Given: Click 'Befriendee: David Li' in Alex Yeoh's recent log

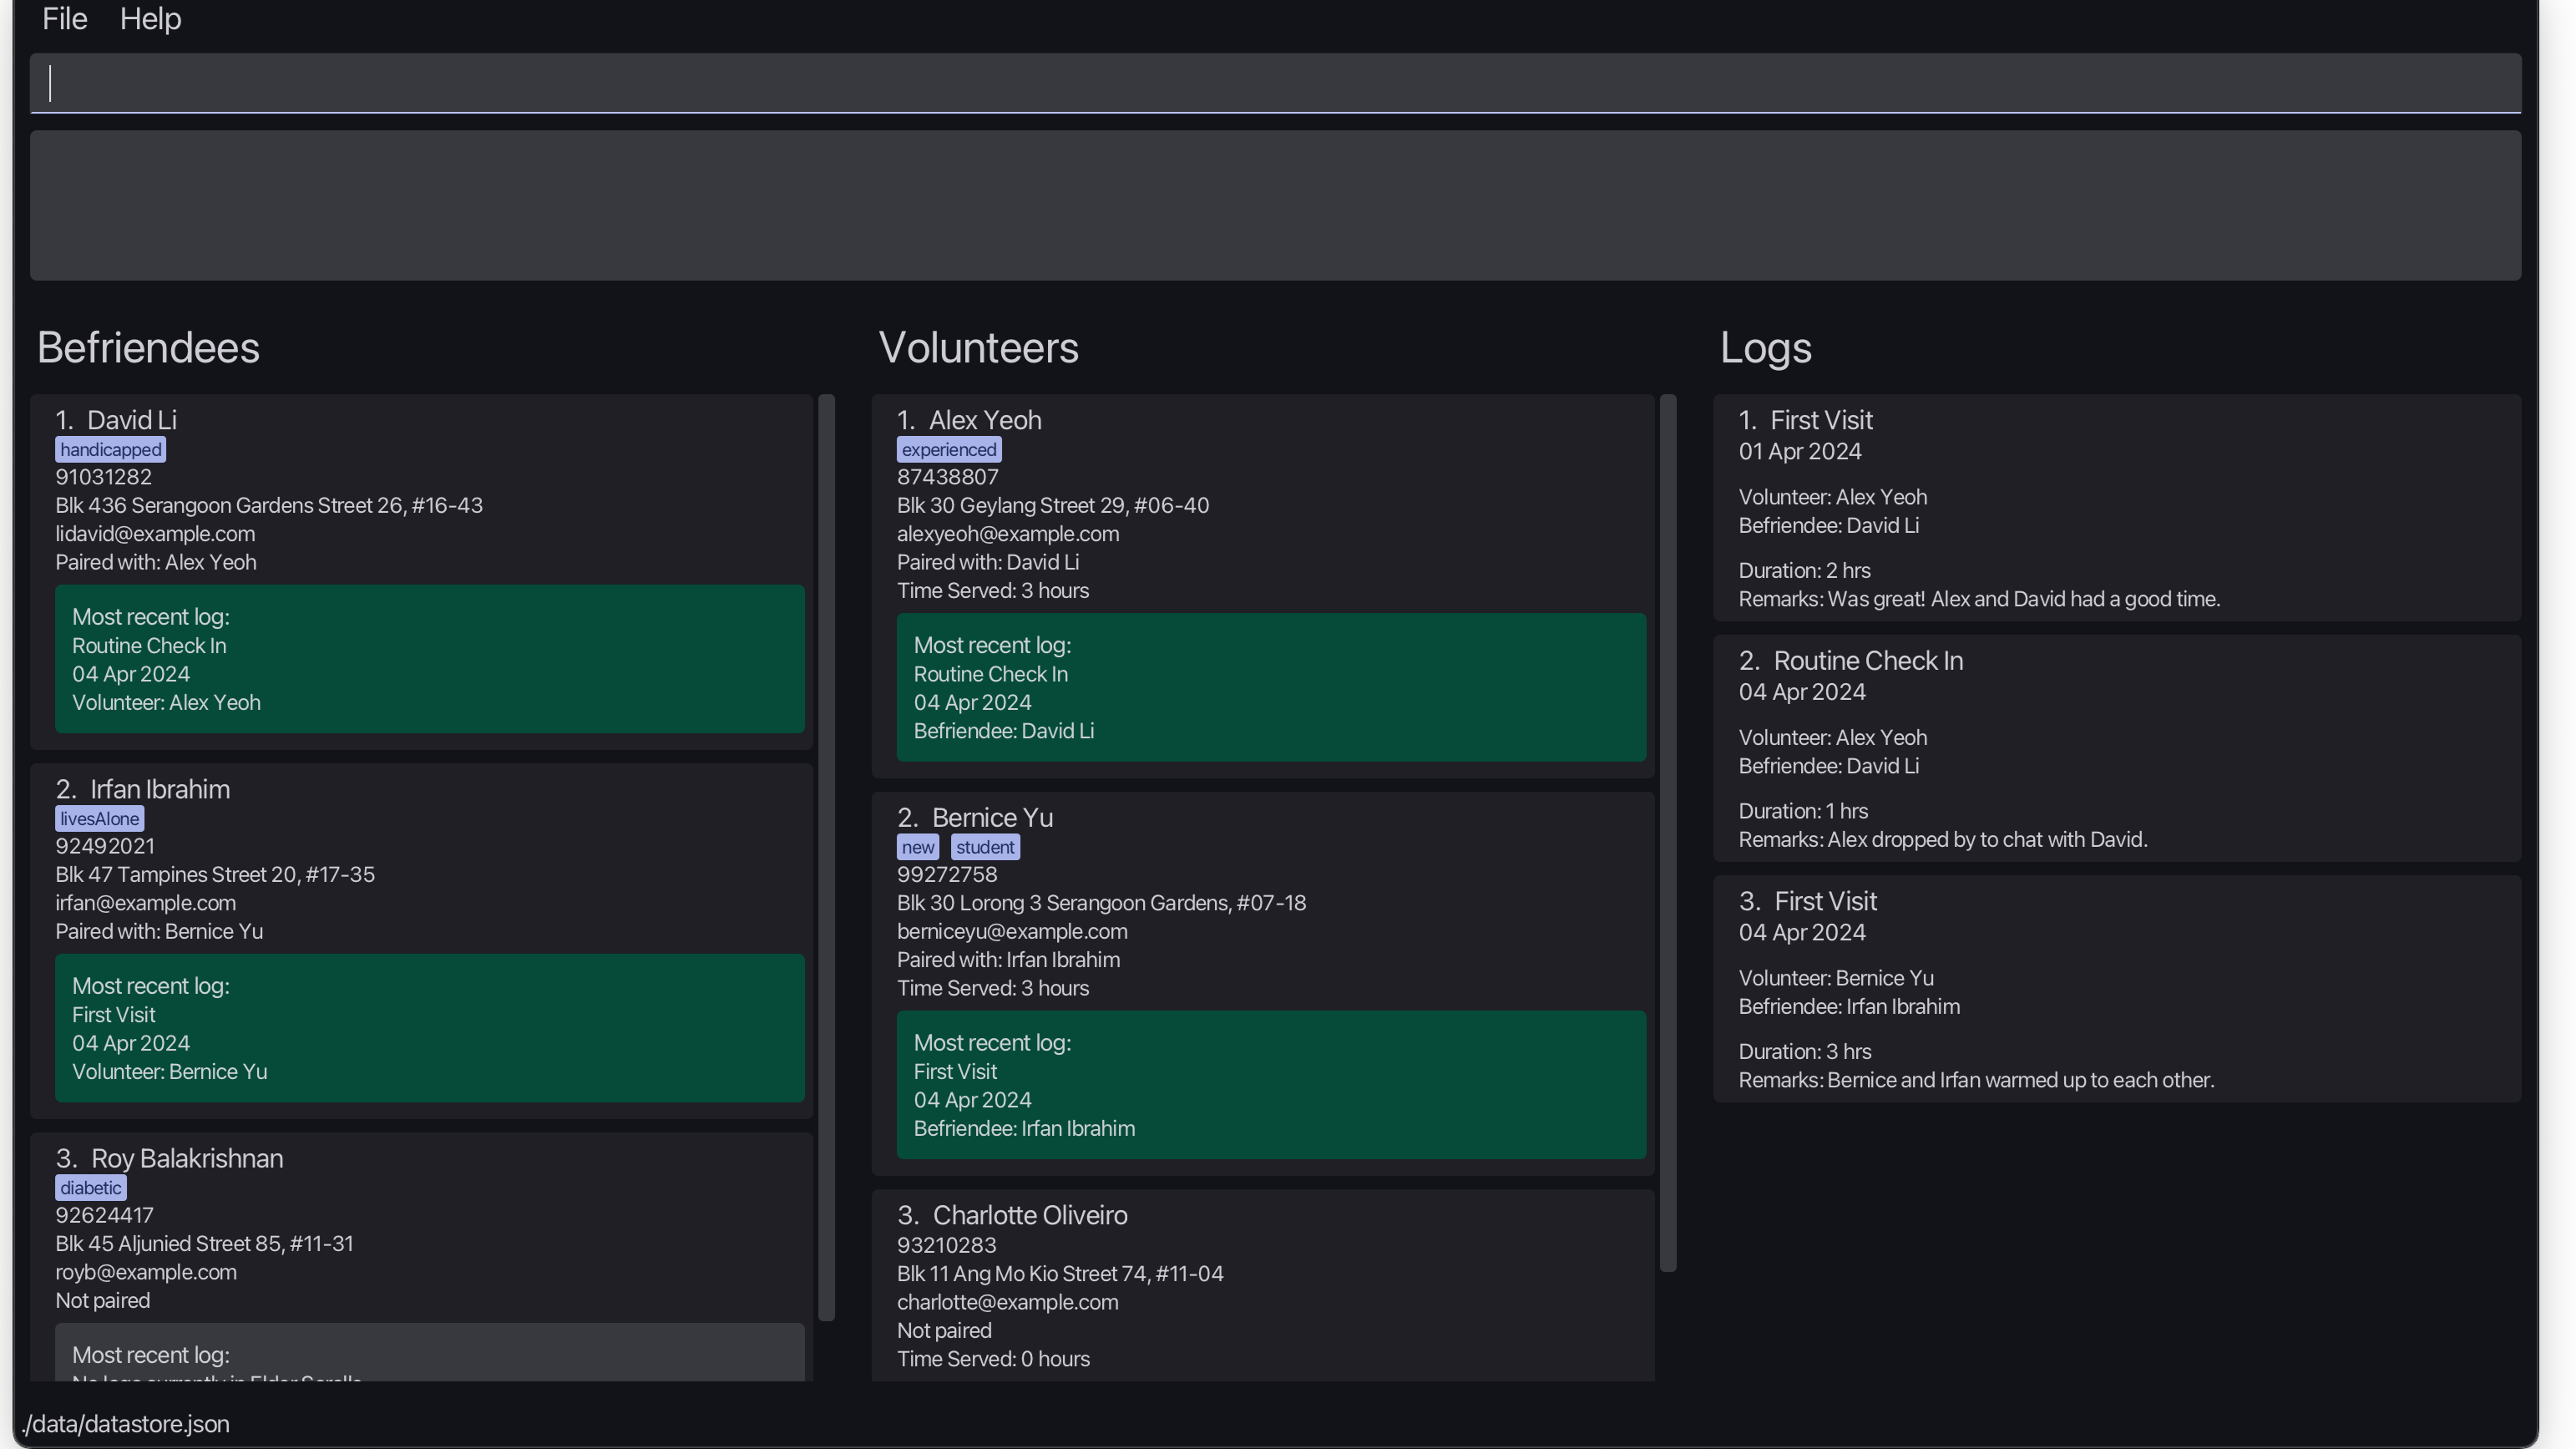Looking at the screenshot, I should tap(1004, 731).
